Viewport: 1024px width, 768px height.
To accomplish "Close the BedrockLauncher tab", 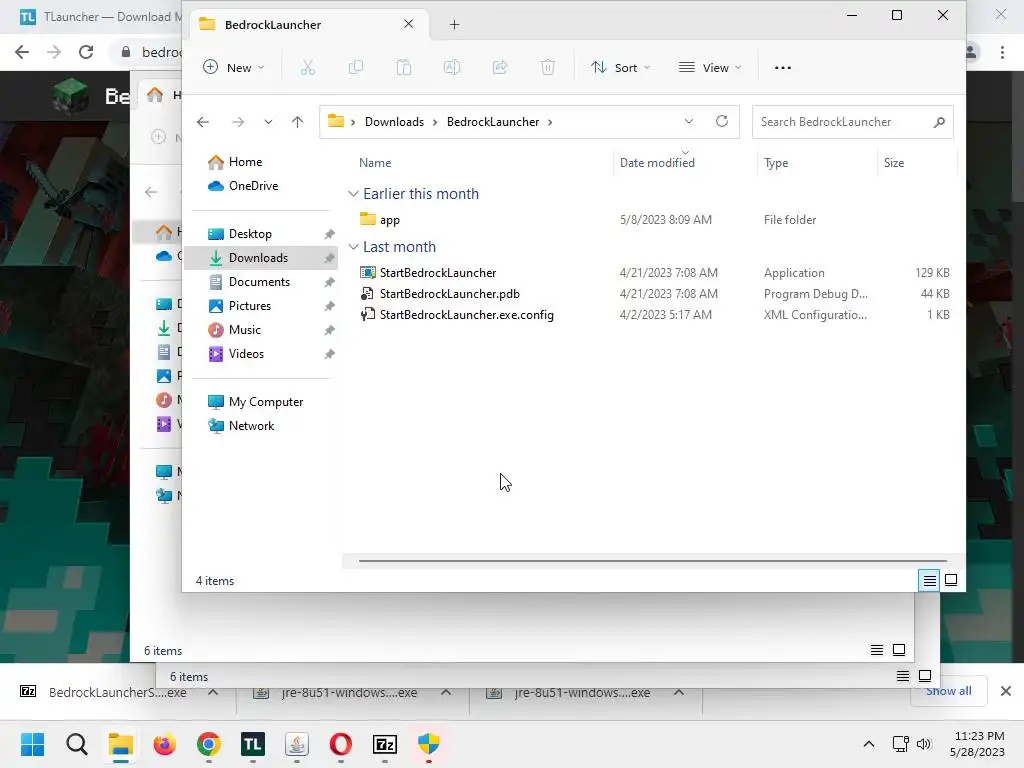I will (x=408, y=24).
